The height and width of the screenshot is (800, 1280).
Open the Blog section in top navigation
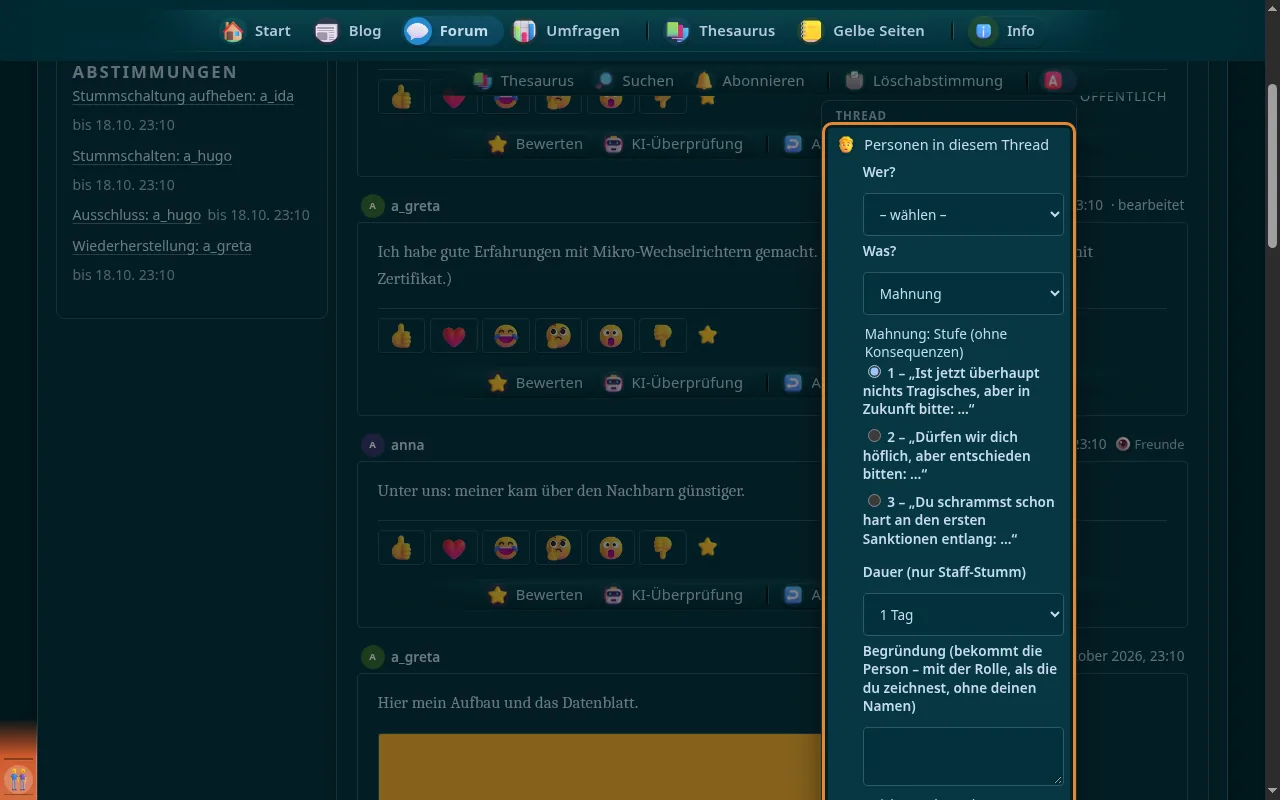pyautogui.click(x=348, y=31)
